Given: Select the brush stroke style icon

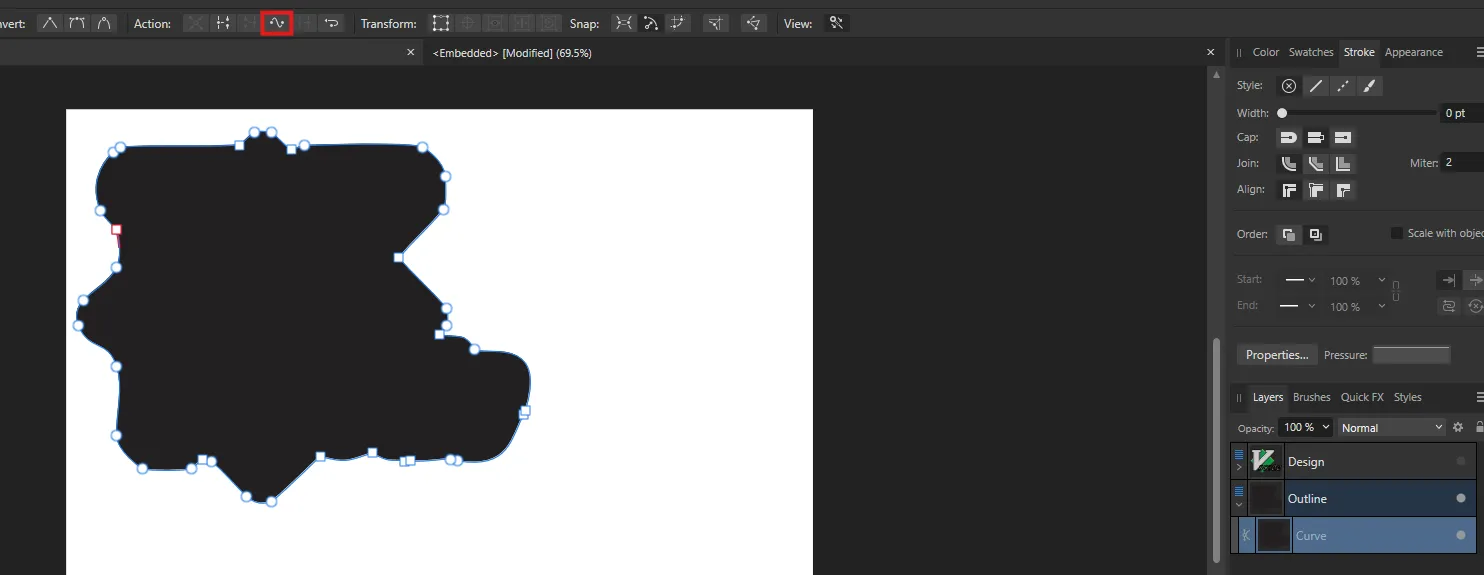Looking at the screenshot, I should pyautogui.click(x=1370, y=86).
